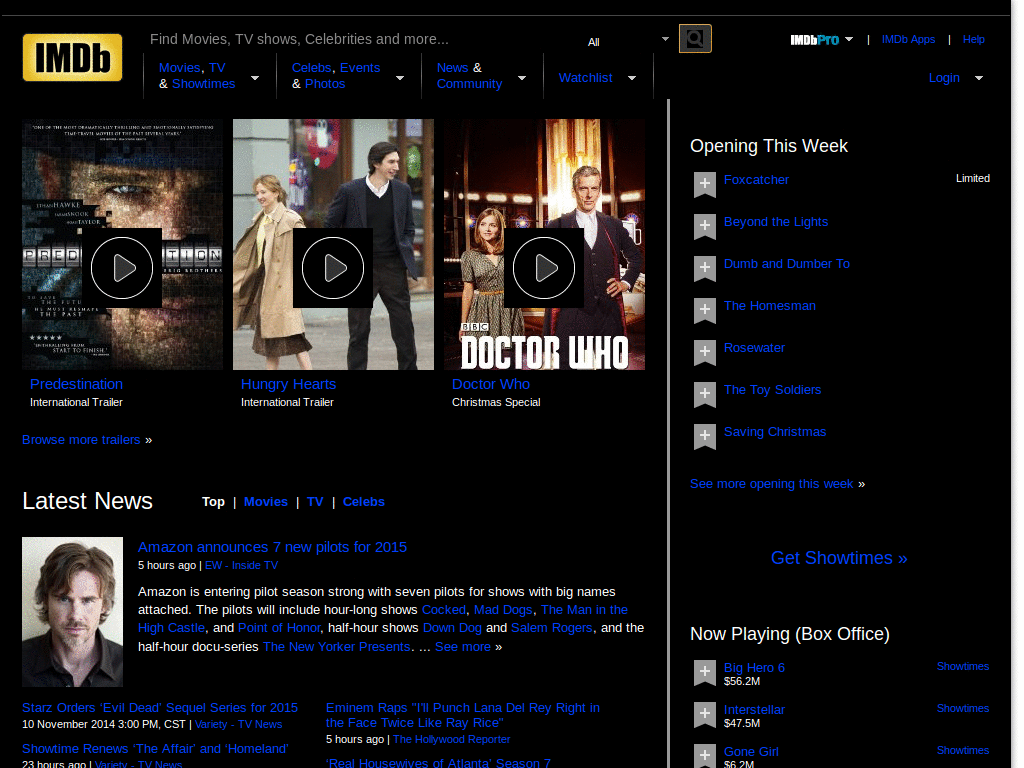This screenshot has width=1024, height=768.
Task: Add Interstellar to watchlist
Action: click(x=705, y=715)
